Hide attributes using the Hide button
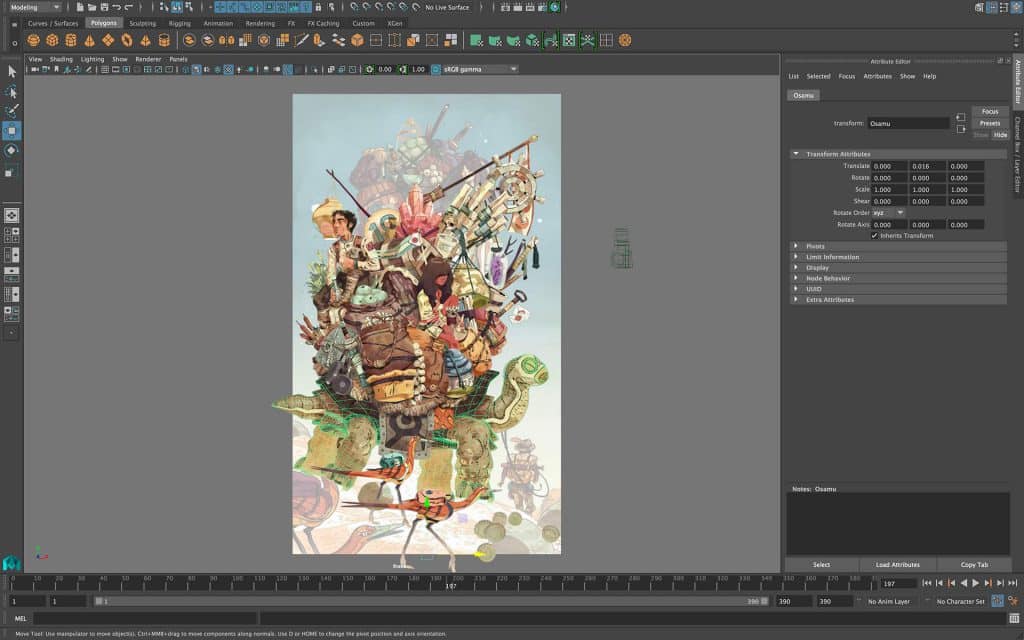 1000,135
